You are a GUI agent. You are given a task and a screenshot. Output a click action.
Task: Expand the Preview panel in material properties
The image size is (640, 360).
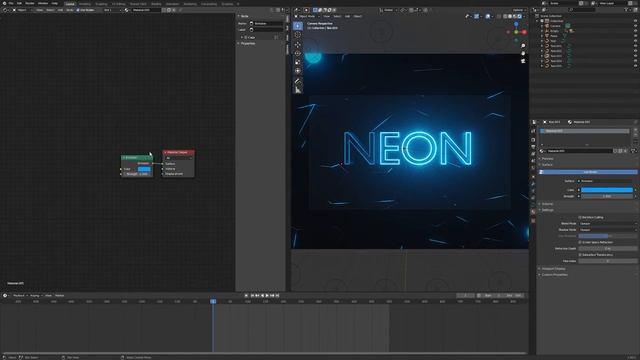click(x=547, y=158)
